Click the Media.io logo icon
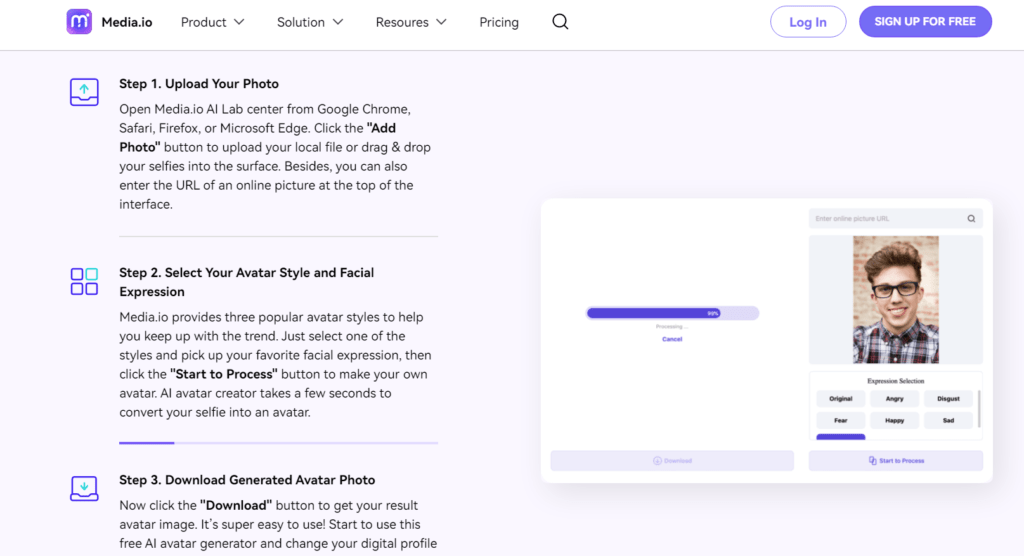This screenshot has width=1024, height=556. [79, 22]
